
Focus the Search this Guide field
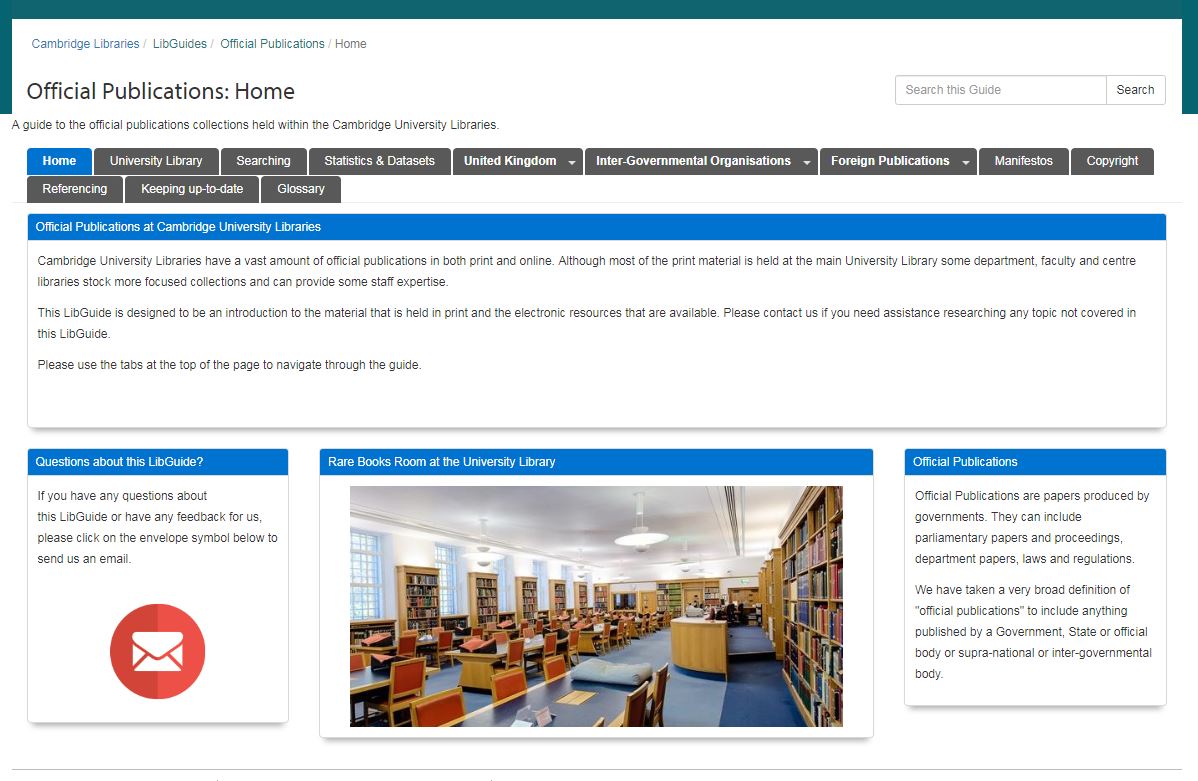[1001, 90]
